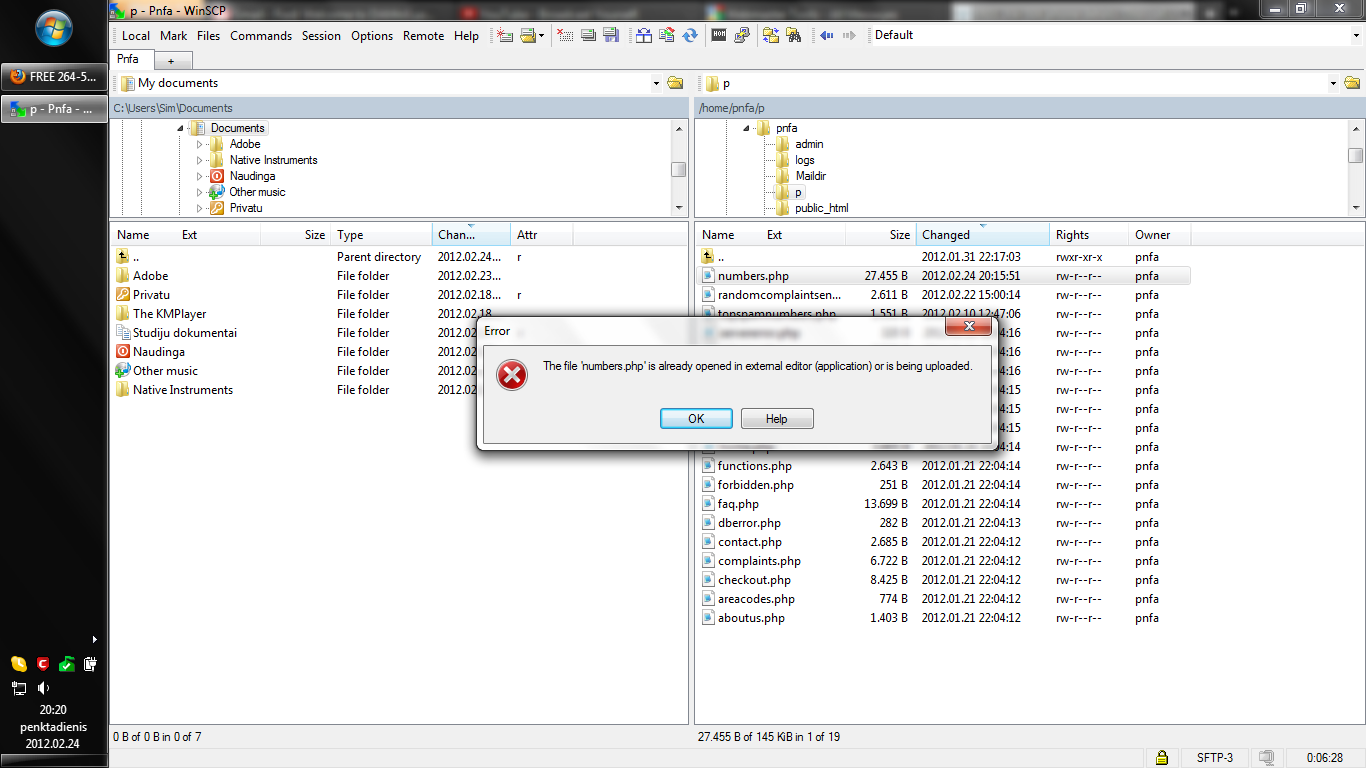Open the My documents drive dropdown
This screenshot has width=1366, height=768.
(656, 83)
